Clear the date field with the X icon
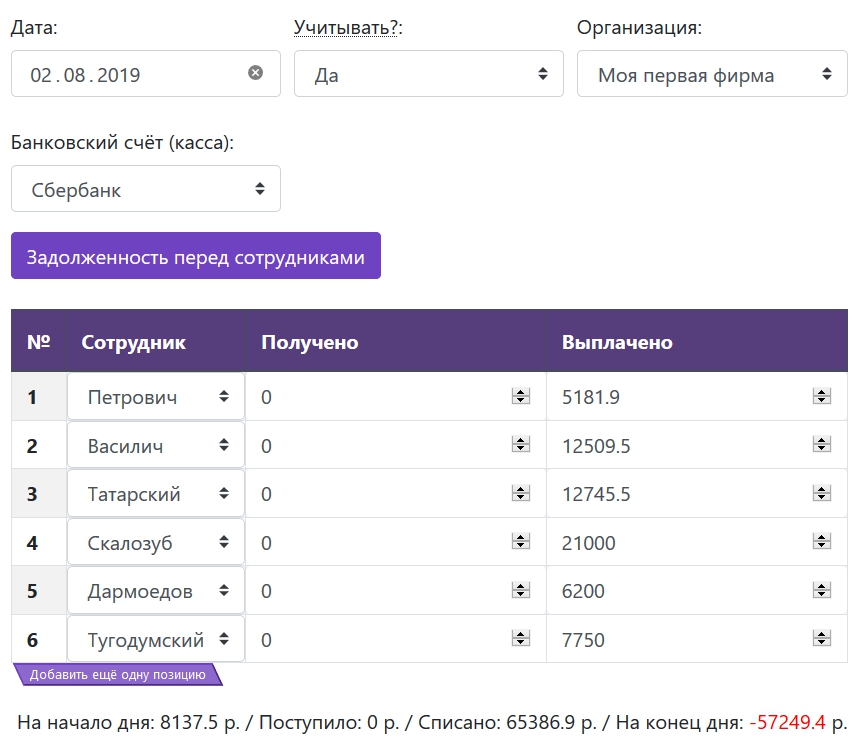 pyautogui.click(x=255, y=73)
